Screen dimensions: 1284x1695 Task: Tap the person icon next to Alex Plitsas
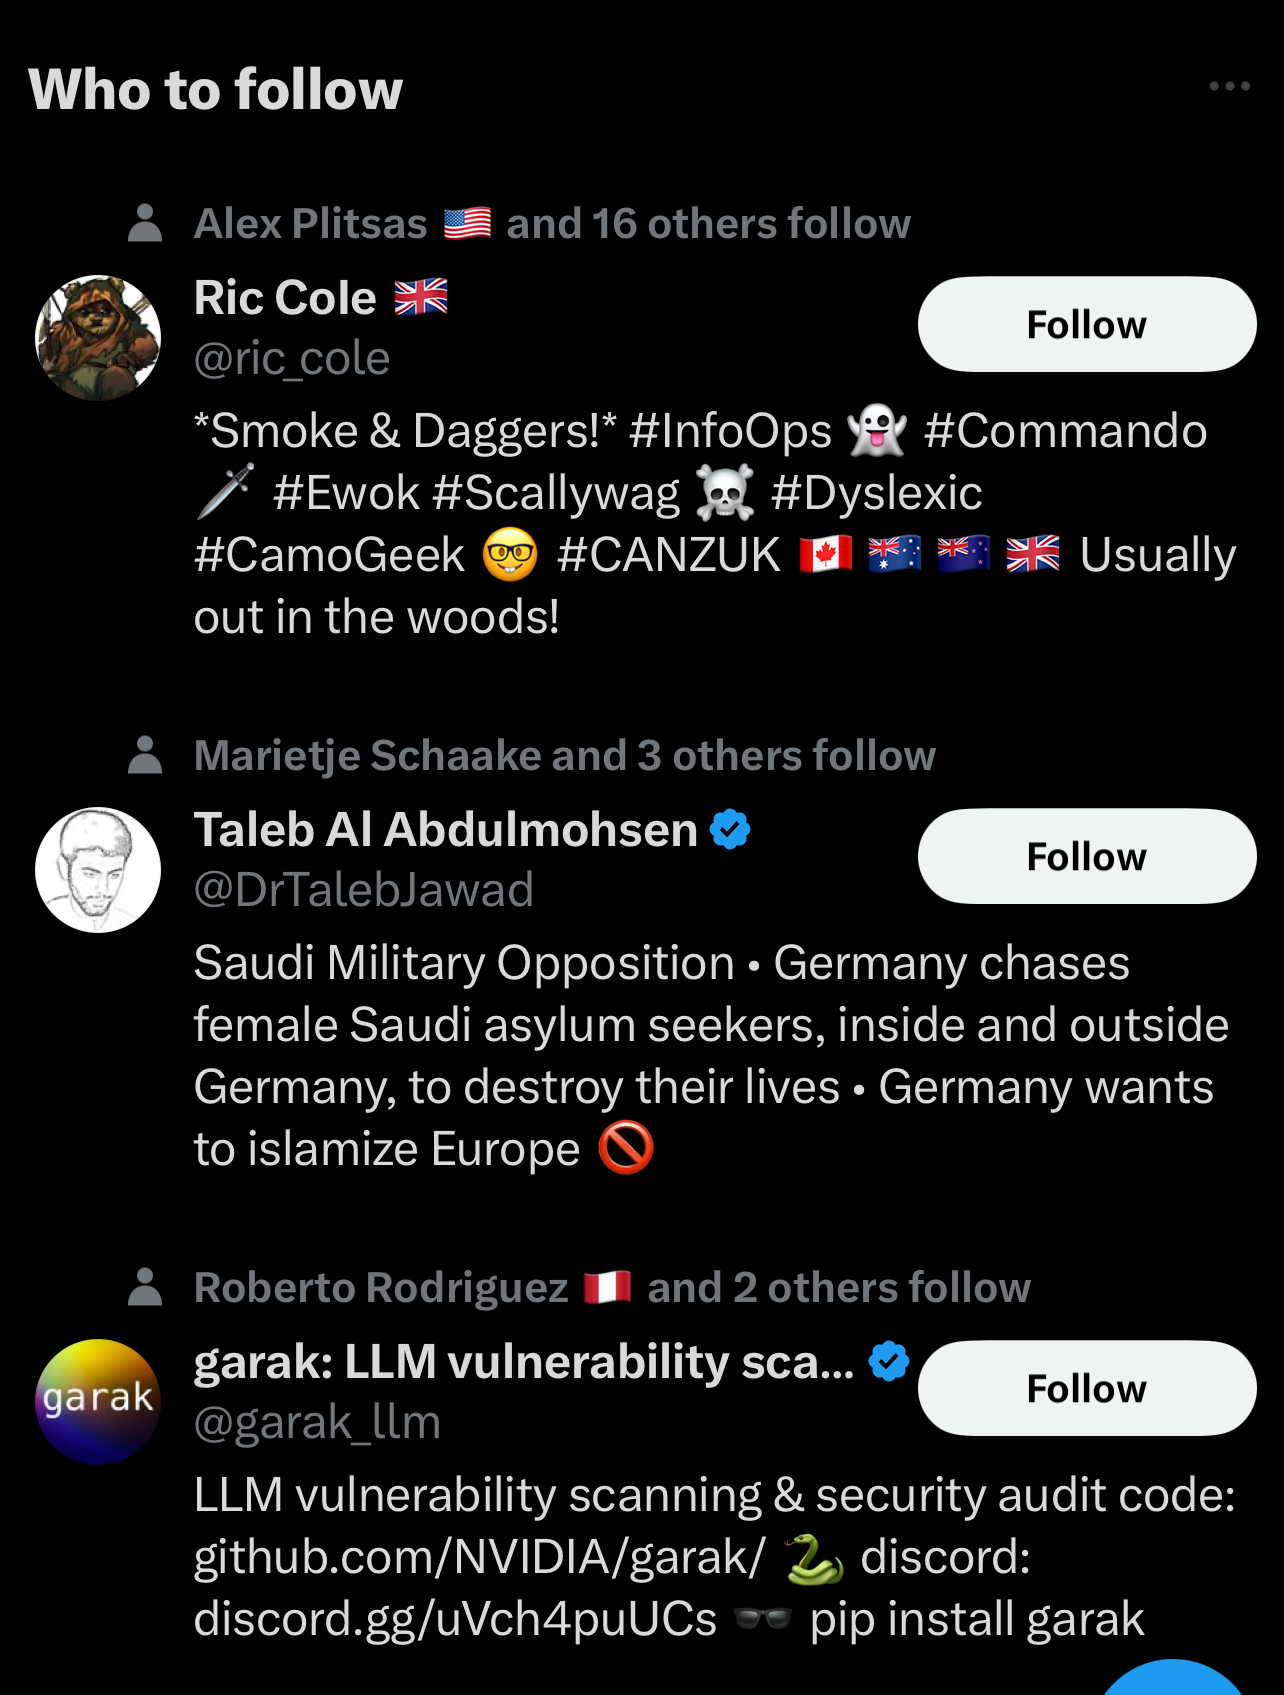click(x=146, y=223)
